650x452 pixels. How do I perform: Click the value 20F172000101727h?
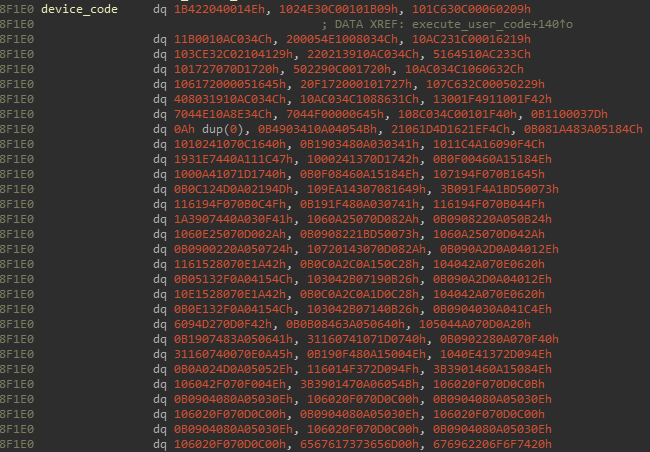click(x=356, y=84)
